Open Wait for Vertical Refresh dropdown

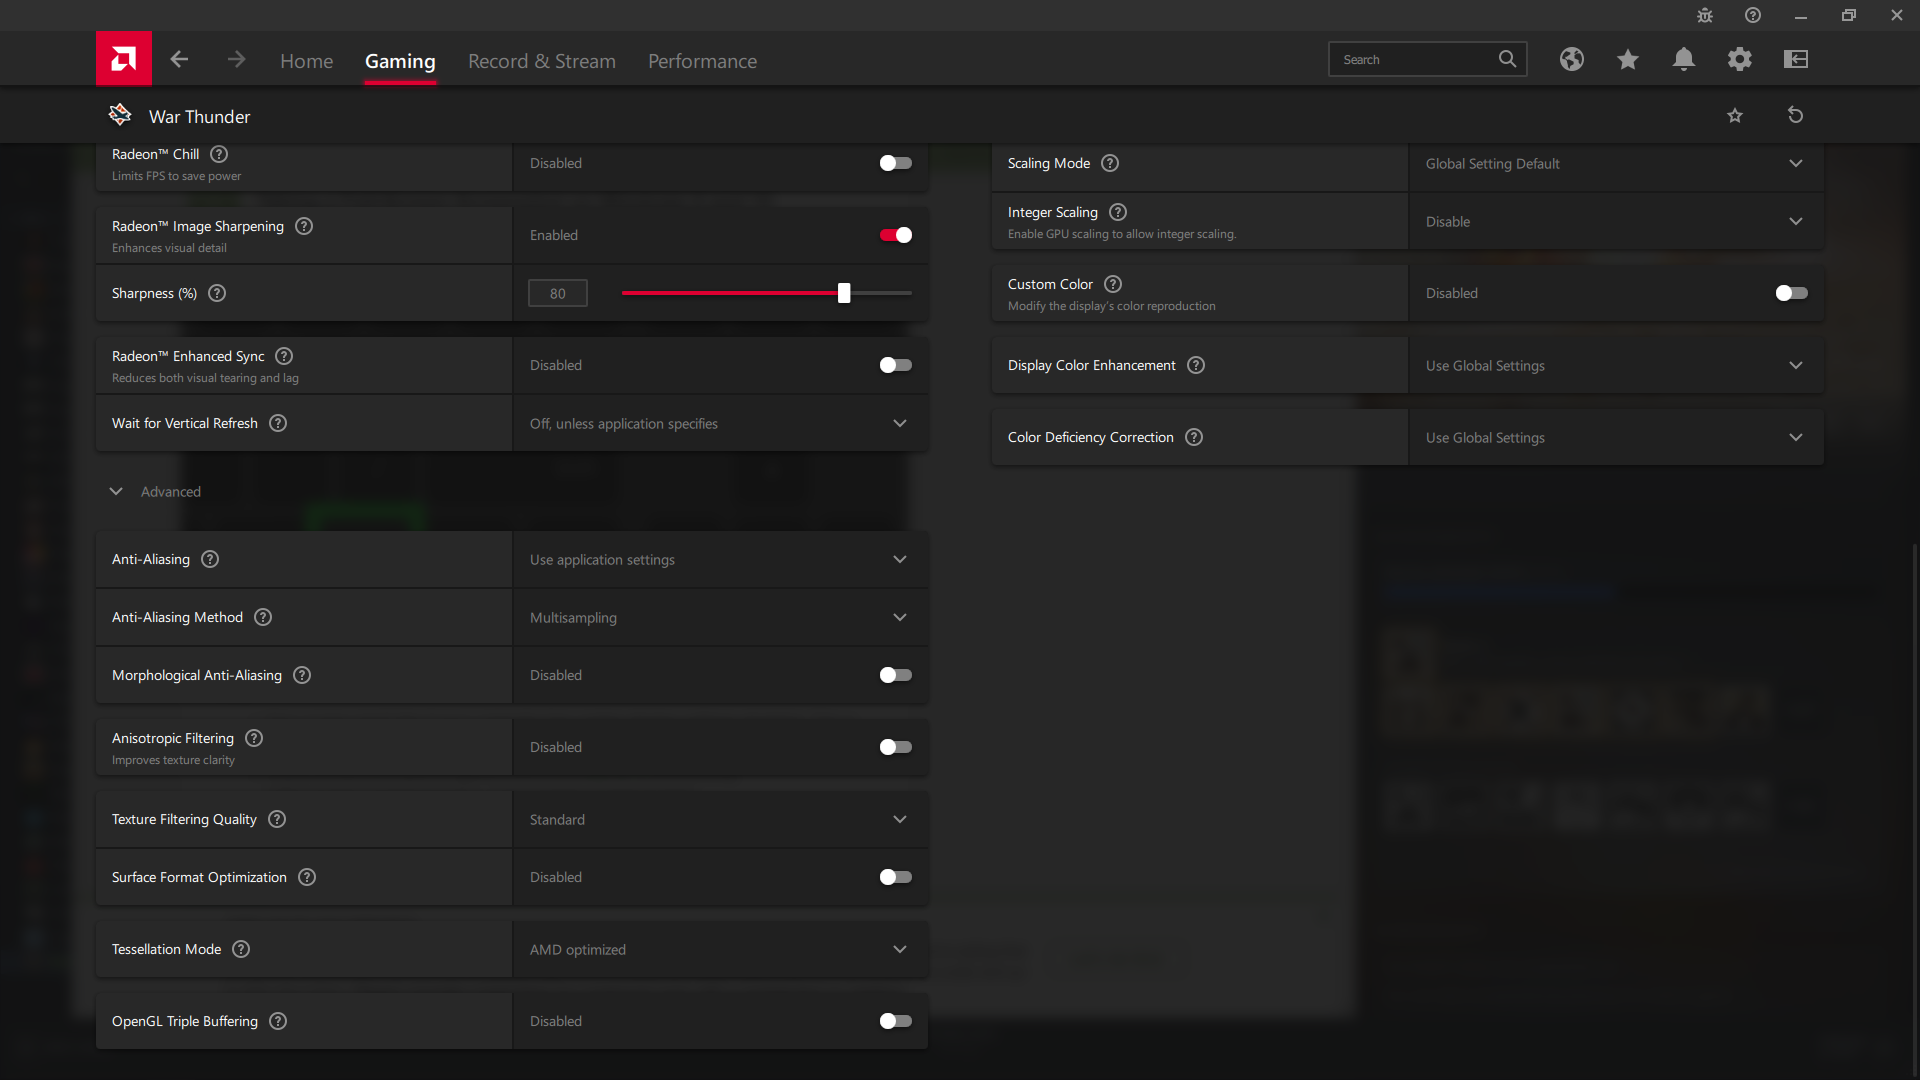pyautogui.click(x=720, y=423)
